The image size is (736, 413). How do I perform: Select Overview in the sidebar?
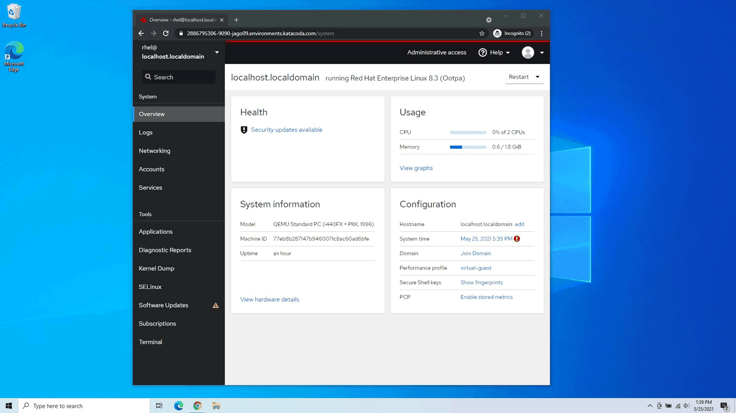(x=179, y=114)
